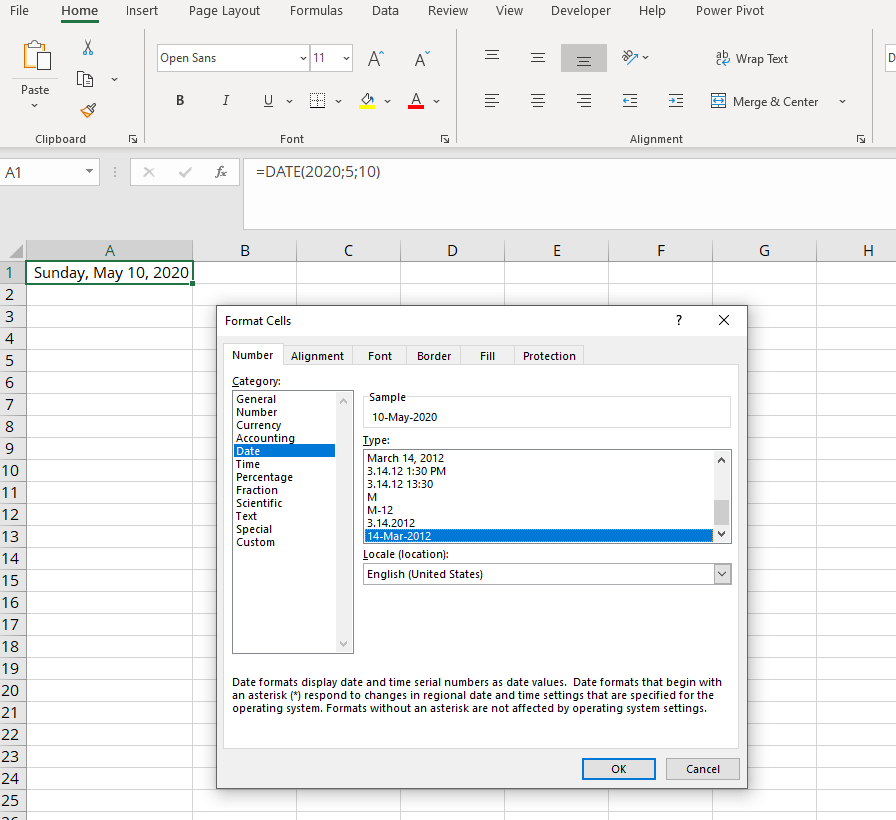The width and height of the screenshot is (896, 820).
Task: Click the Increase Indent icon
Action: 675,100
